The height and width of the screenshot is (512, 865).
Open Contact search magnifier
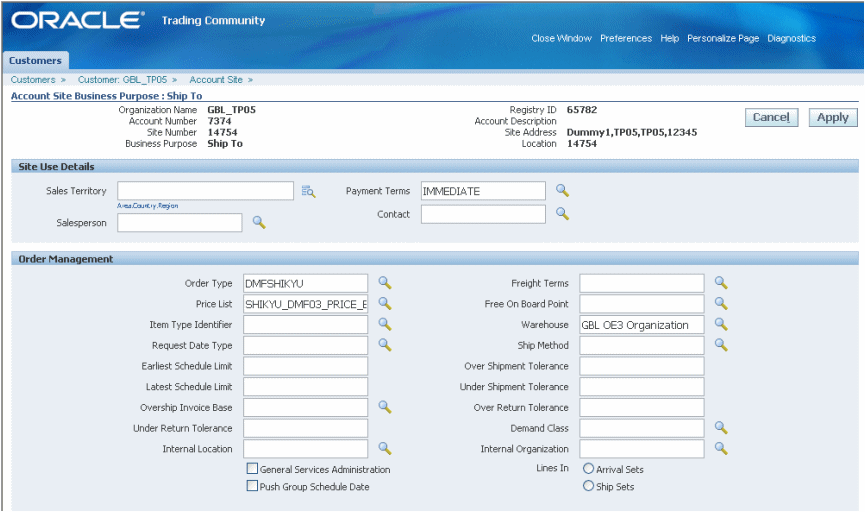(562, 214)
